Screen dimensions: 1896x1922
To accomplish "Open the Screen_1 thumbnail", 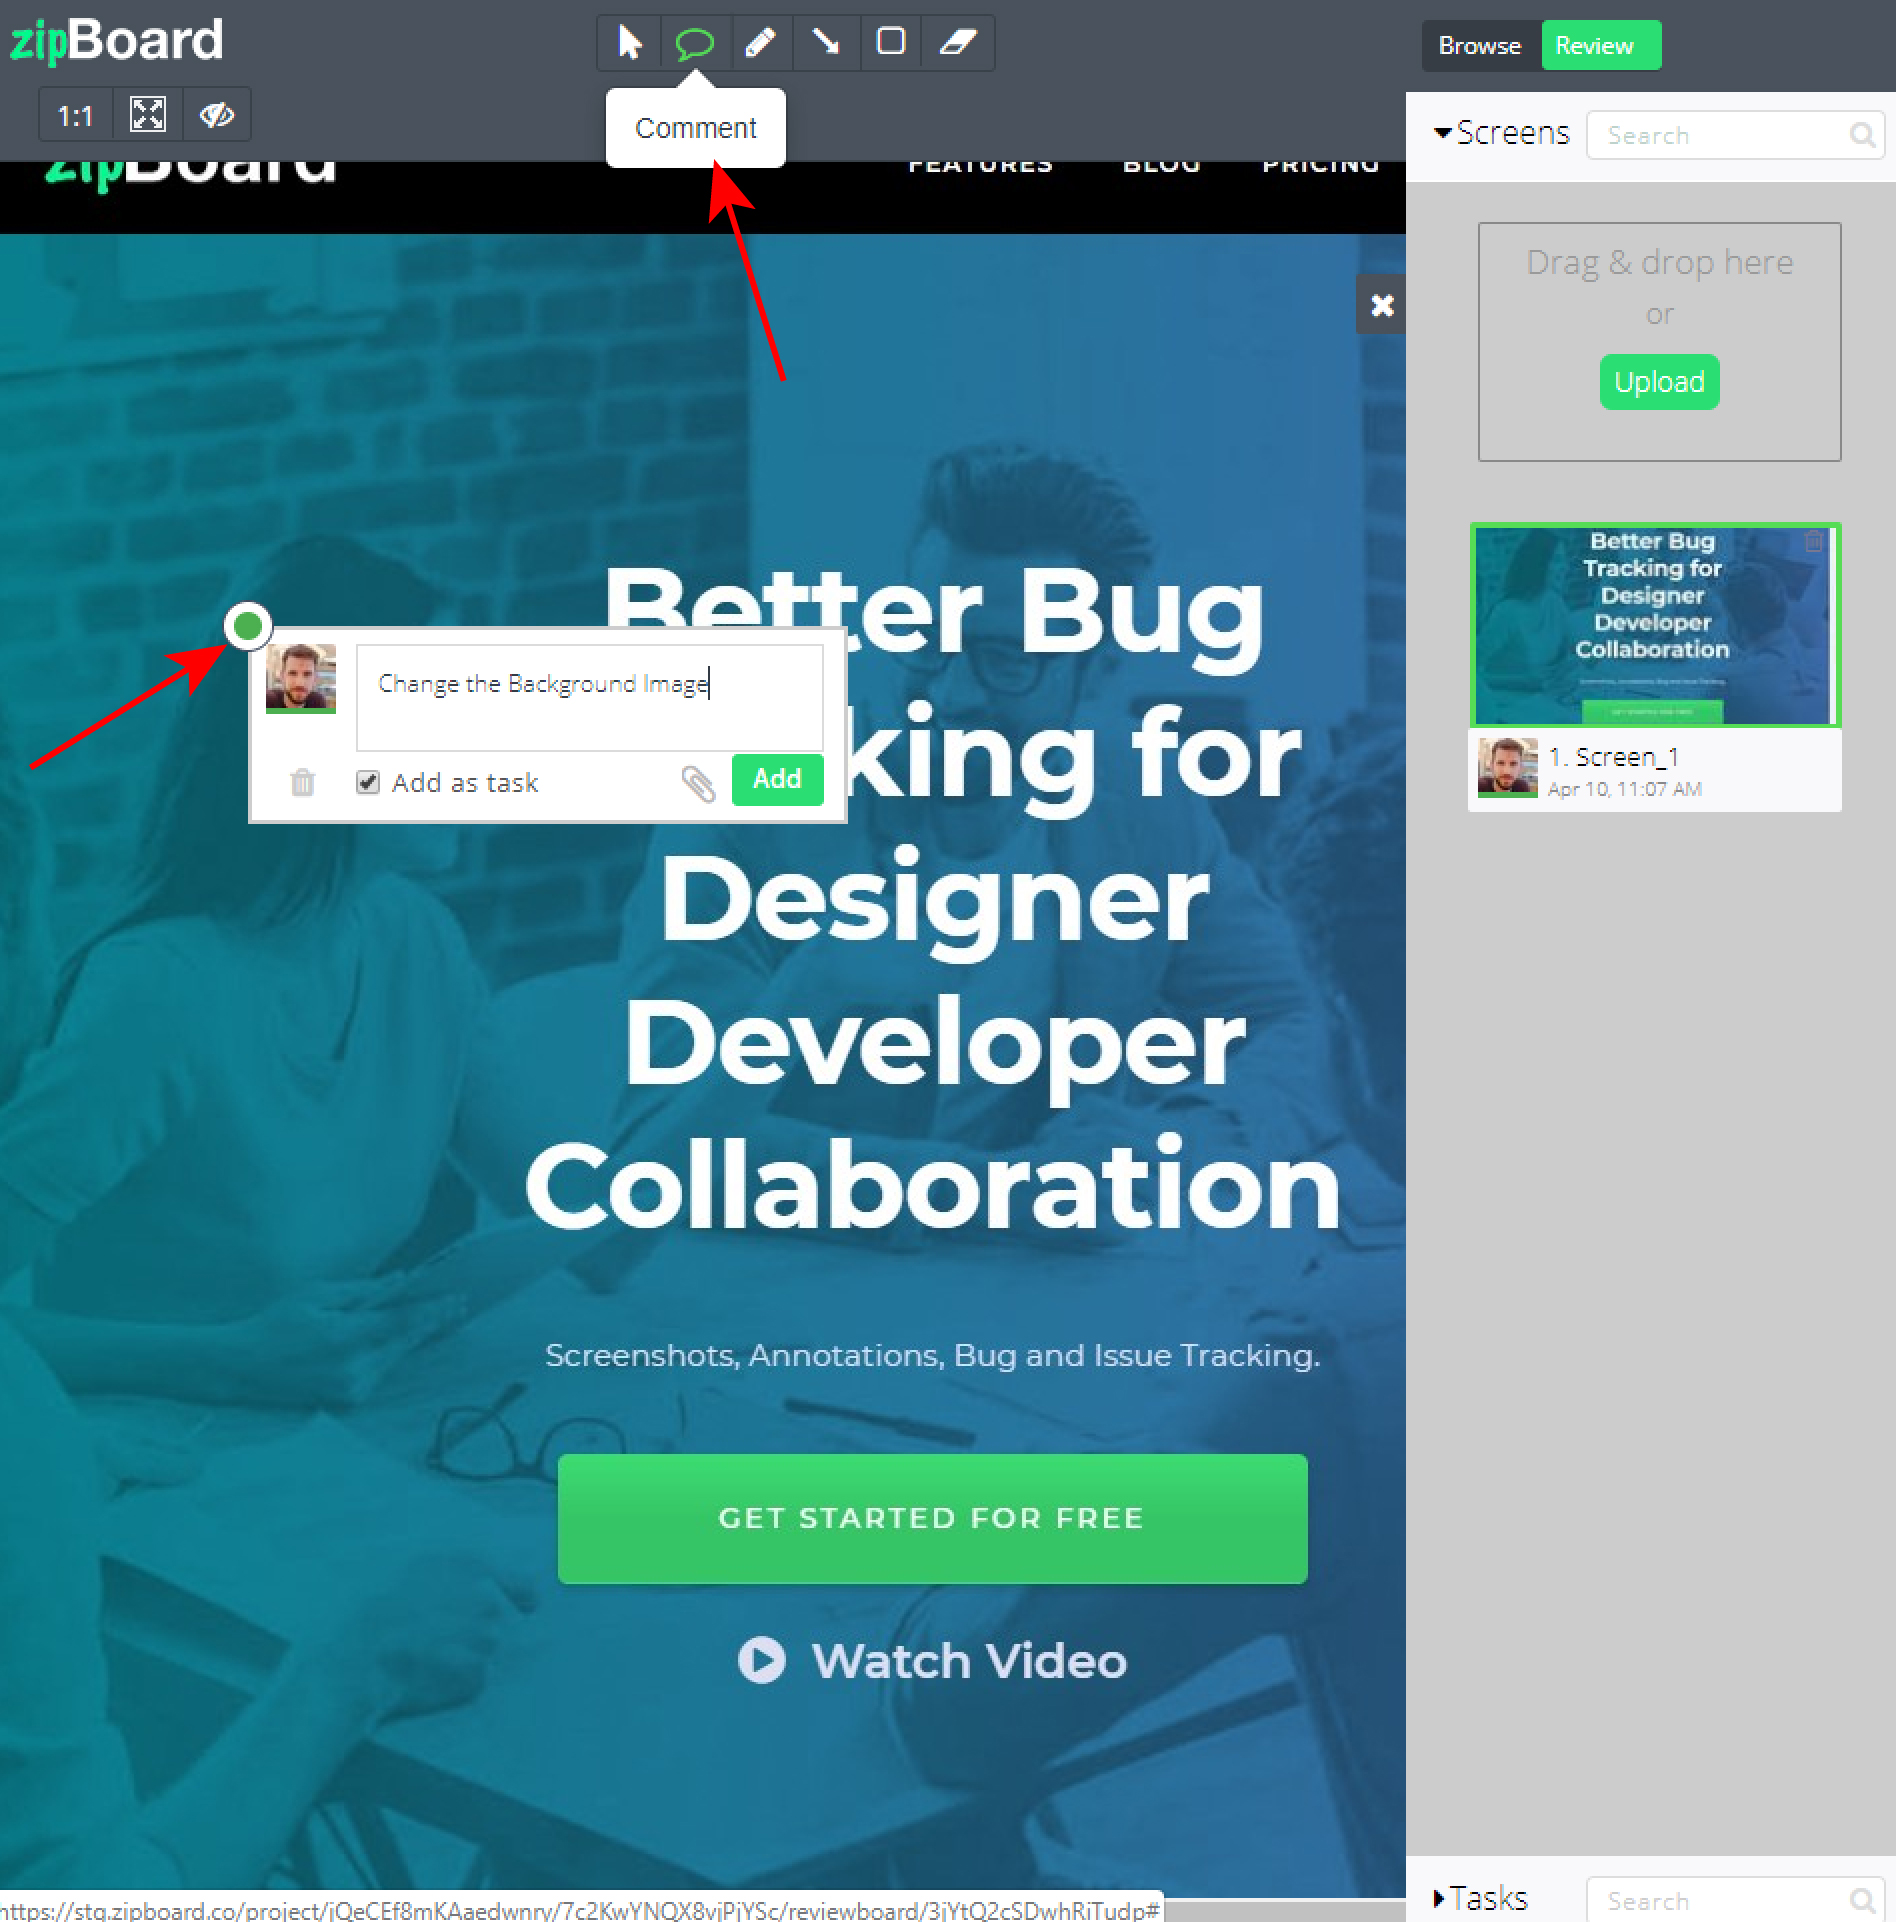I will tap(1654, 625).
